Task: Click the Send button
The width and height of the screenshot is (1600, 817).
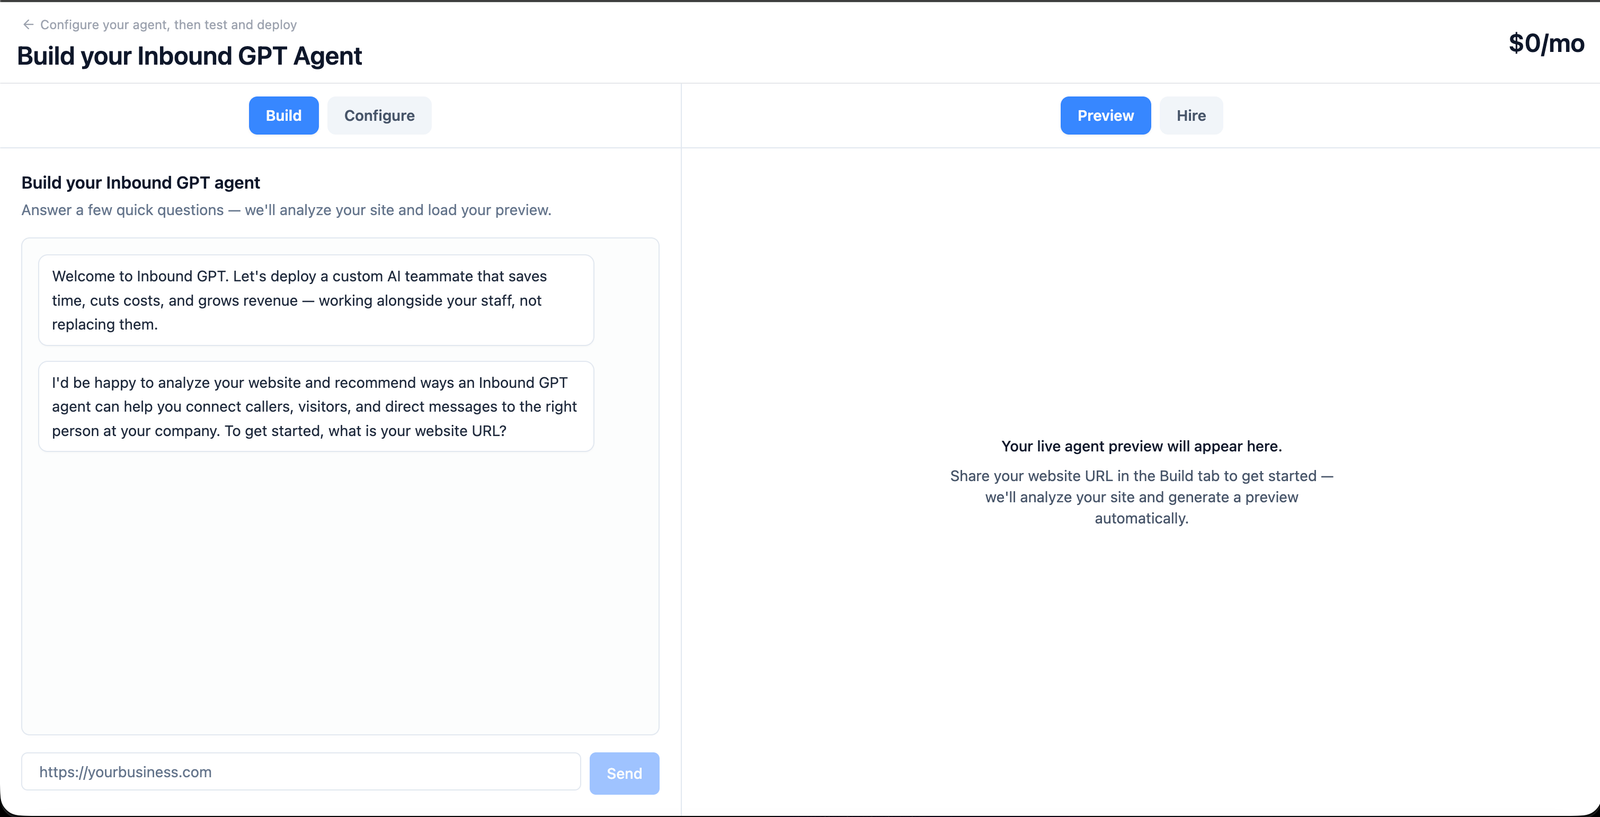Action: click(x=624, y=773)
